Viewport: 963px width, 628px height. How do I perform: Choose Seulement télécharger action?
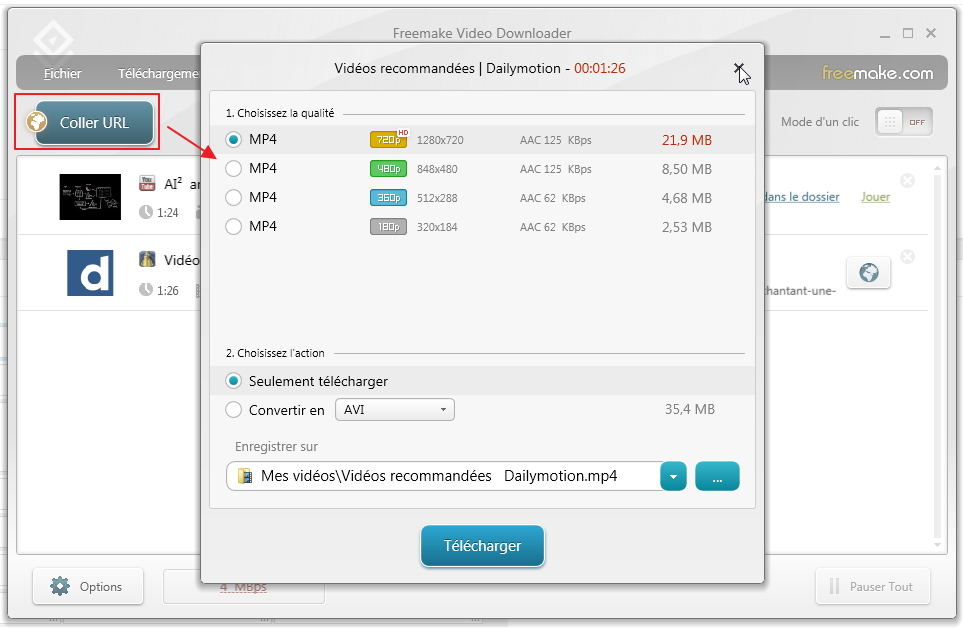(x=233, y=381)
